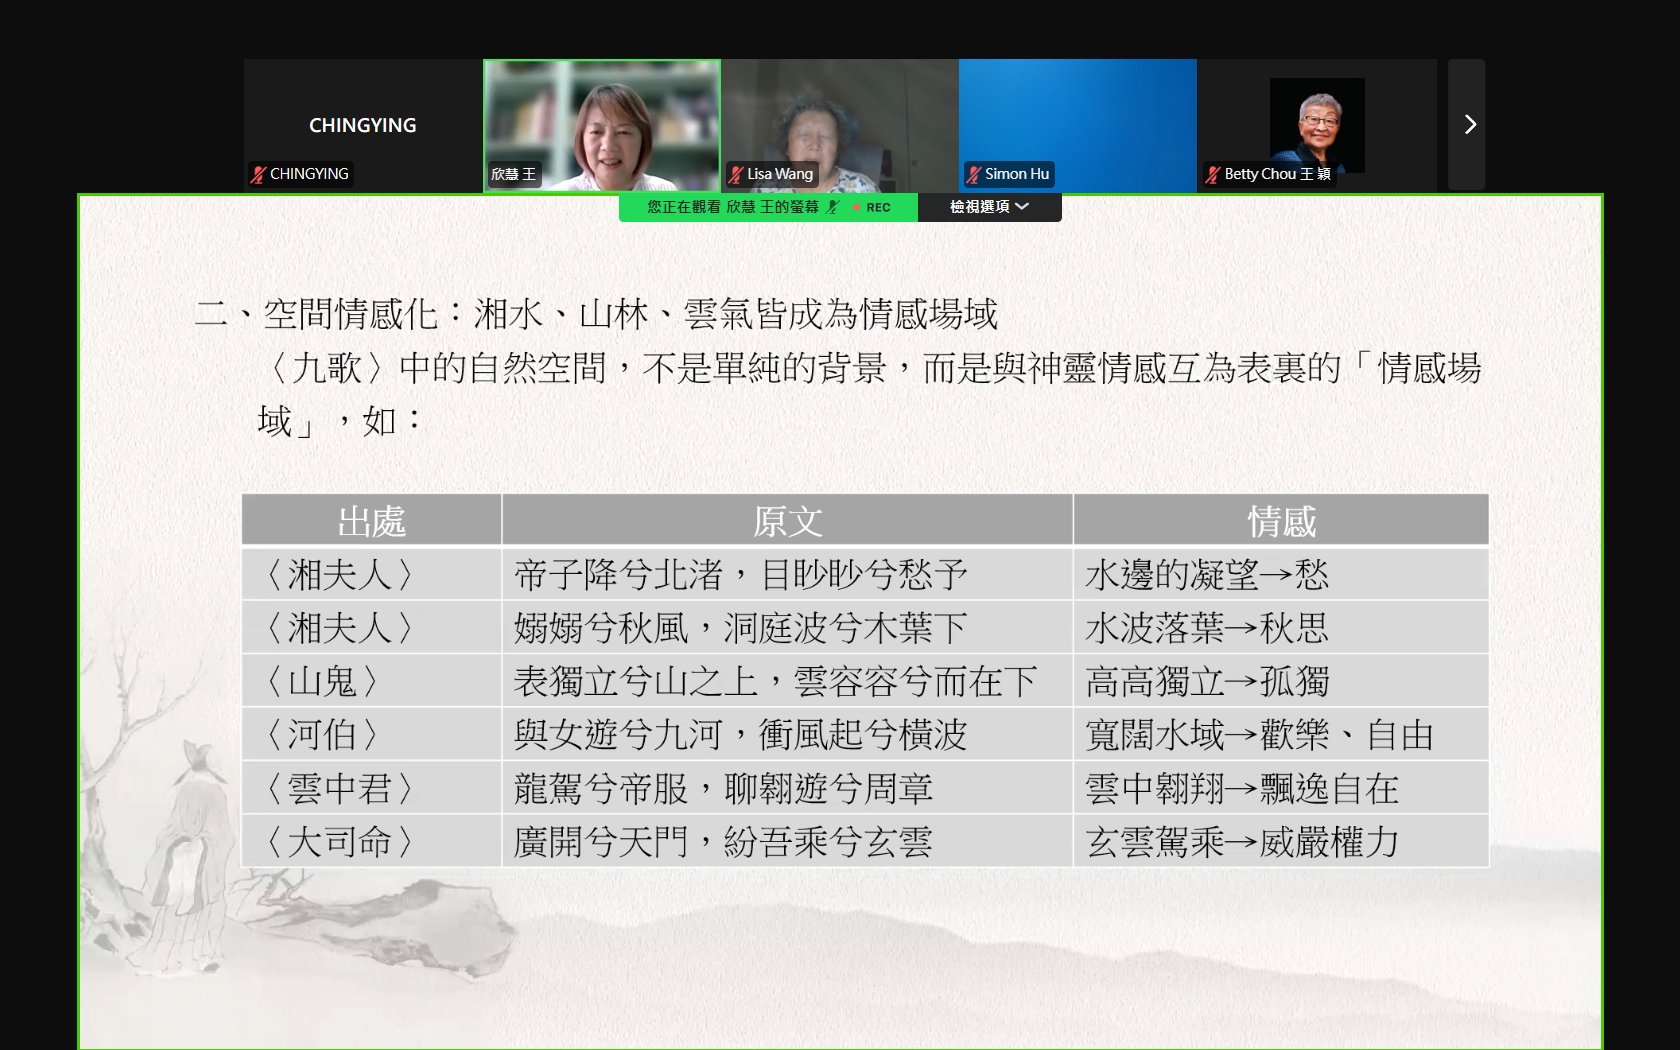Click the '情感' table header
The width and height of the screenshot is (1680, 1050).
coord(1282,521)
